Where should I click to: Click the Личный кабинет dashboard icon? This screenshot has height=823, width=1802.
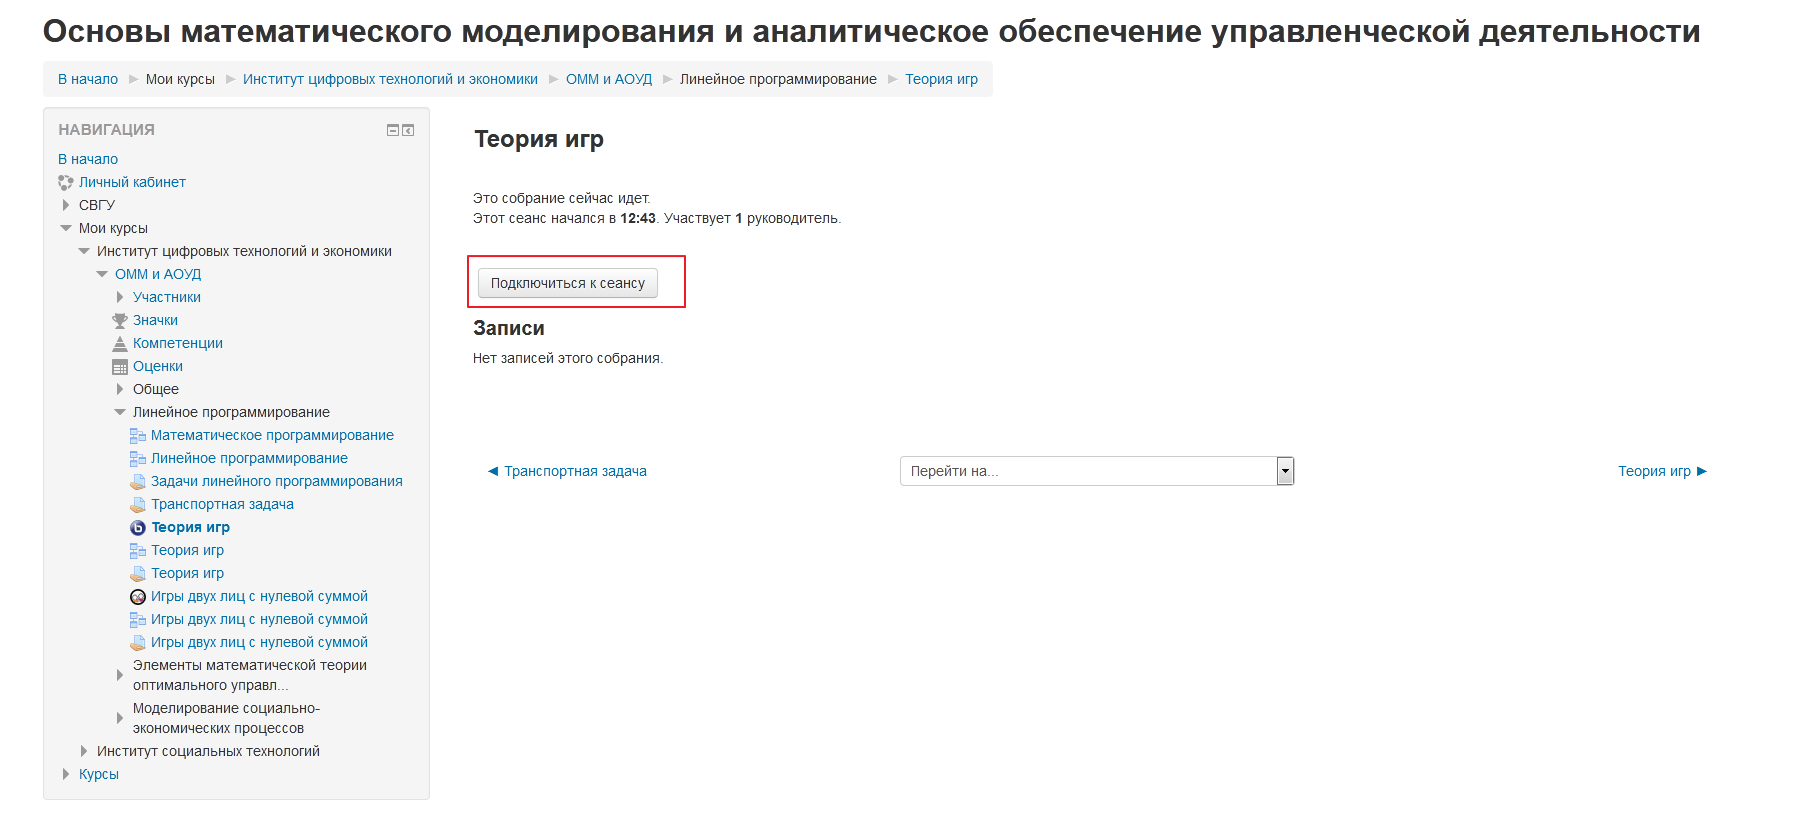click(66, 183)
